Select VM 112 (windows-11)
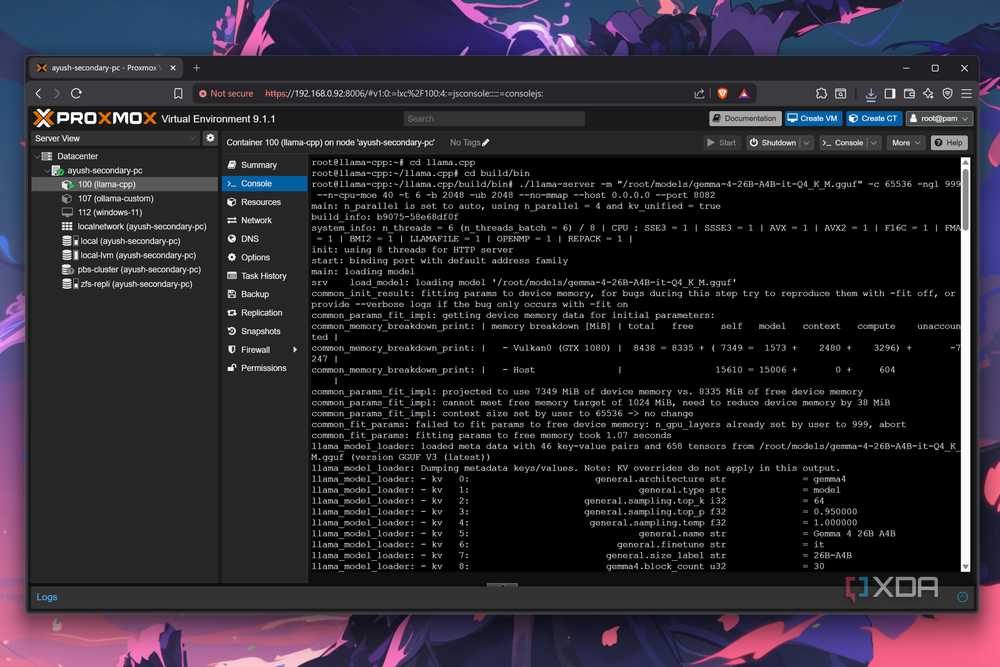Image resolution: width=1000 pixels, height=667 pixels. [110, 212]
